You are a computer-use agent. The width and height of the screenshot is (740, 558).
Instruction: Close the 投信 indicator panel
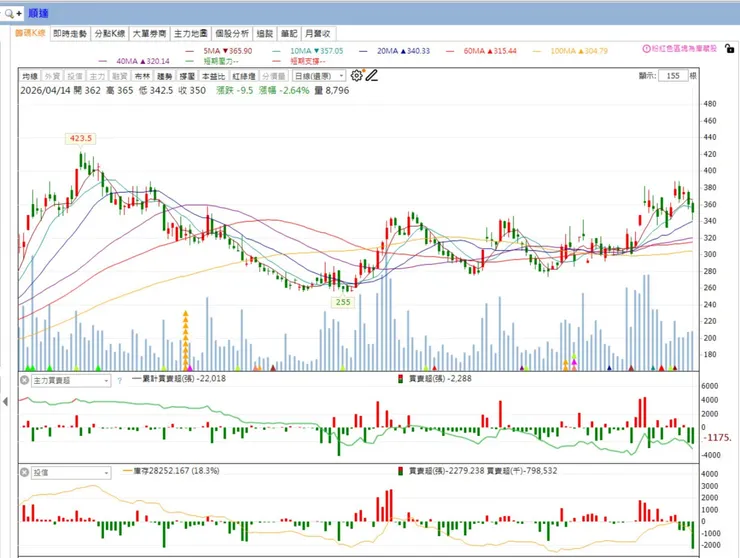(x=25, y=472)
